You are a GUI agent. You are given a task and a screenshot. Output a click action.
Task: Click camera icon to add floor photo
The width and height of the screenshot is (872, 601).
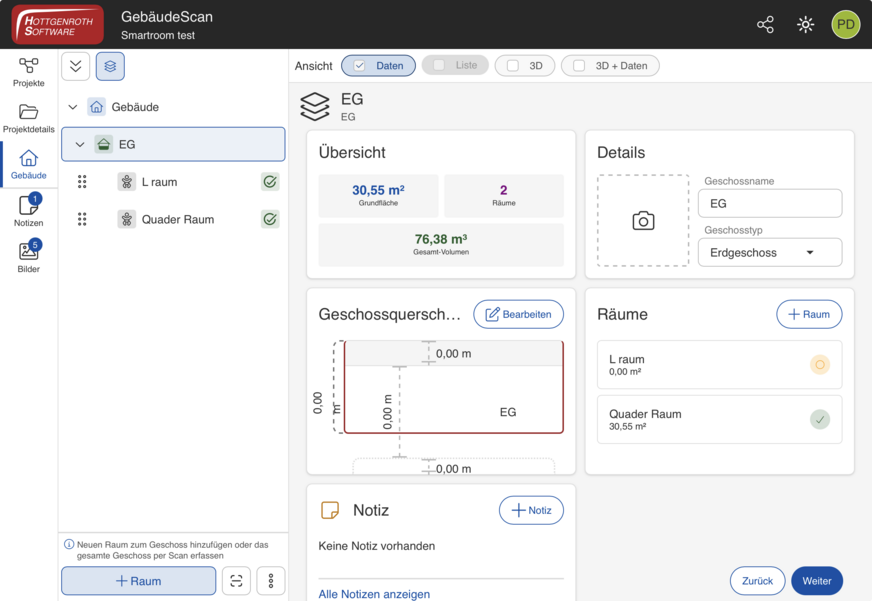[643, 221]
